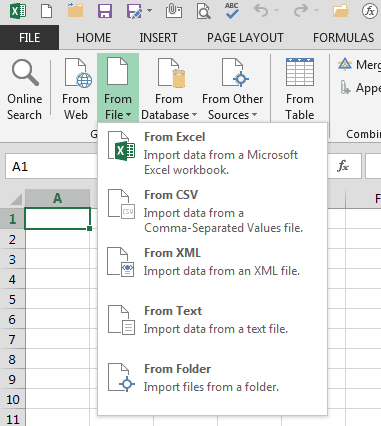Choose From Excel in the menu
The image size is (381, 426).
tap(212, 153)
